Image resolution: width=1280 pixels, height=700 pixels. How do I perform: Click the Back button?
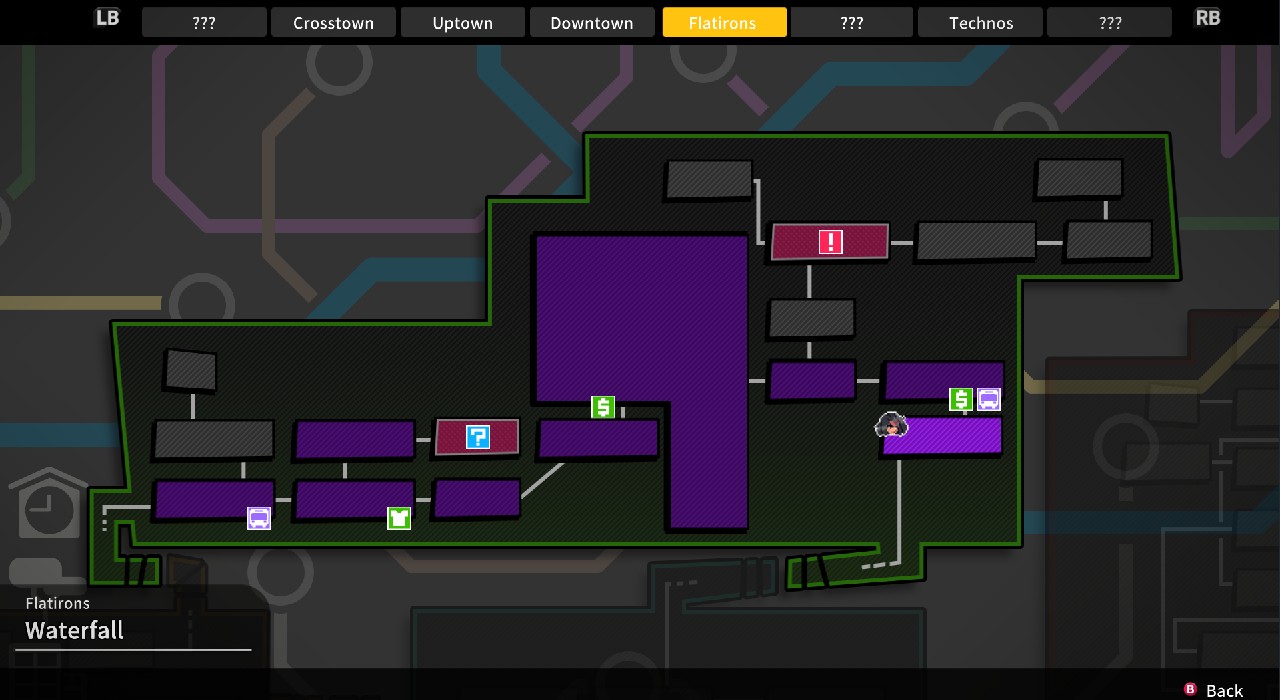tap(1214, 690)
